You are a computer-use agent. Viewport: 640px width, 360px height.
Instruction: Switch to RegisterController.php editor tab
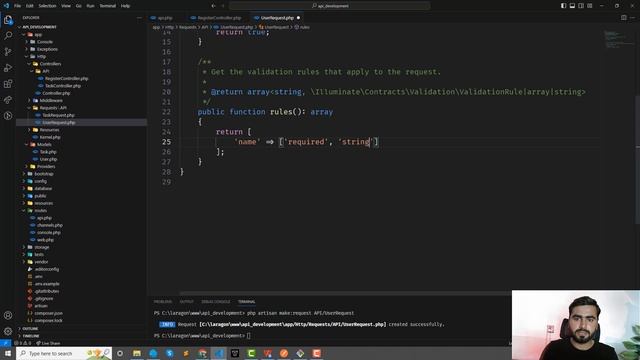(219, 18)
